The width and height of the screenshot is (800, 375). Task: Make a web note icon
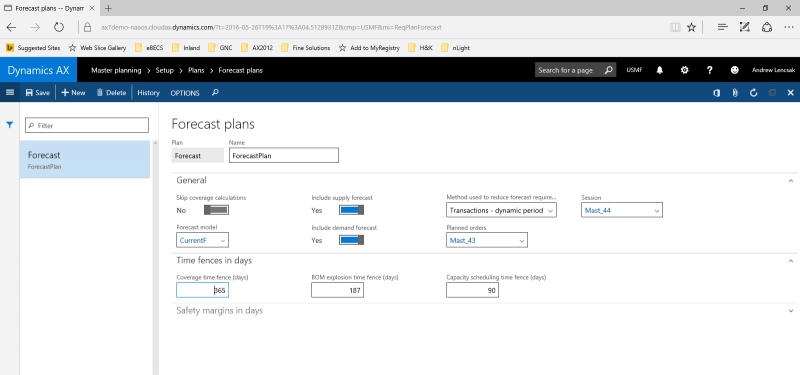[744, 28]
